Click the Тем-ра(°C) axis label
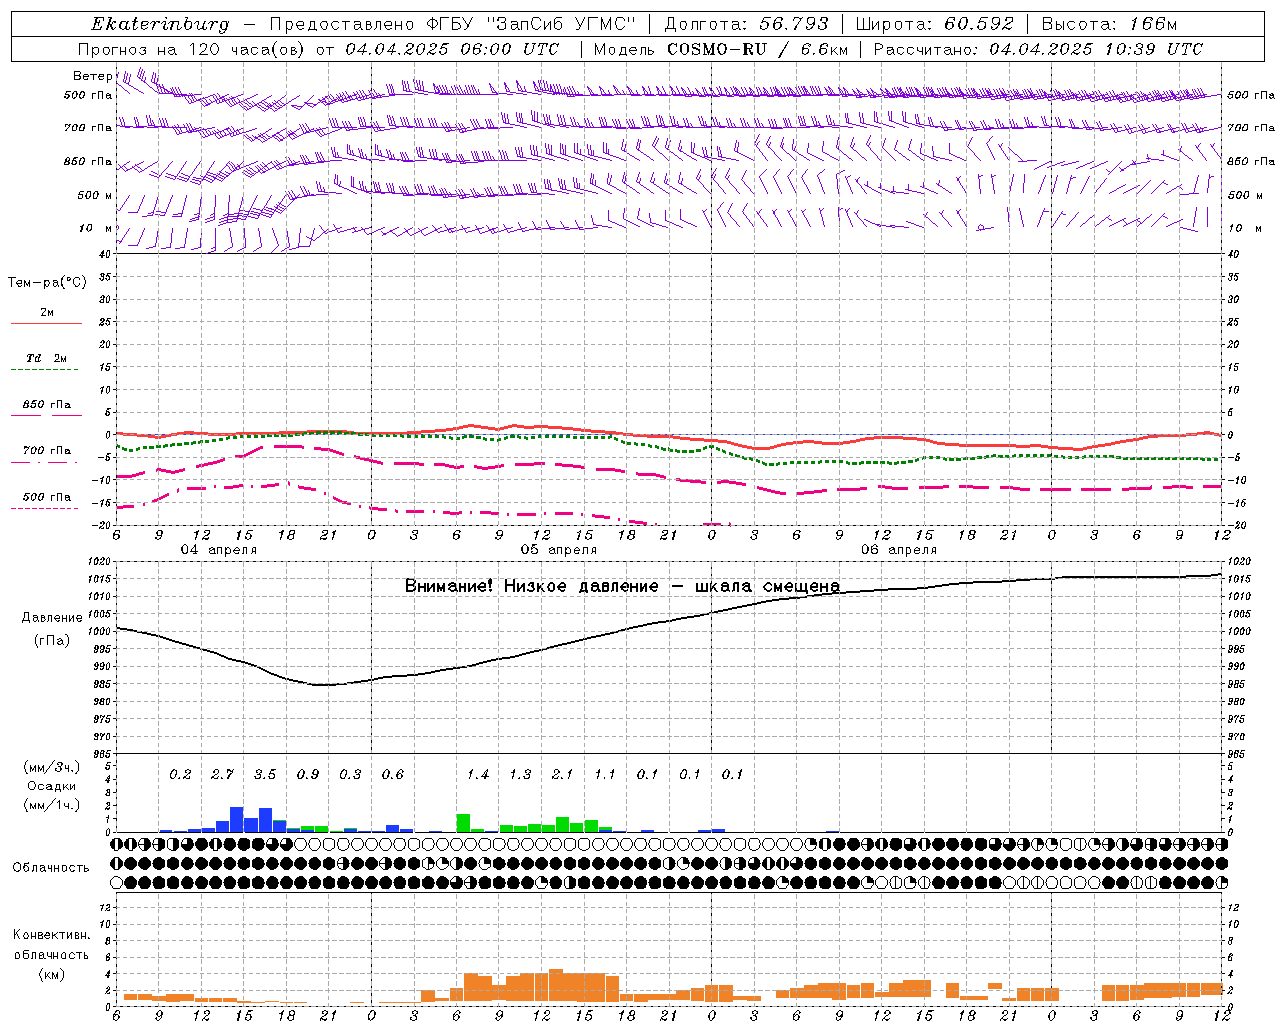Viewport: 1280px width, 1024px height. [x=47, y=283]
